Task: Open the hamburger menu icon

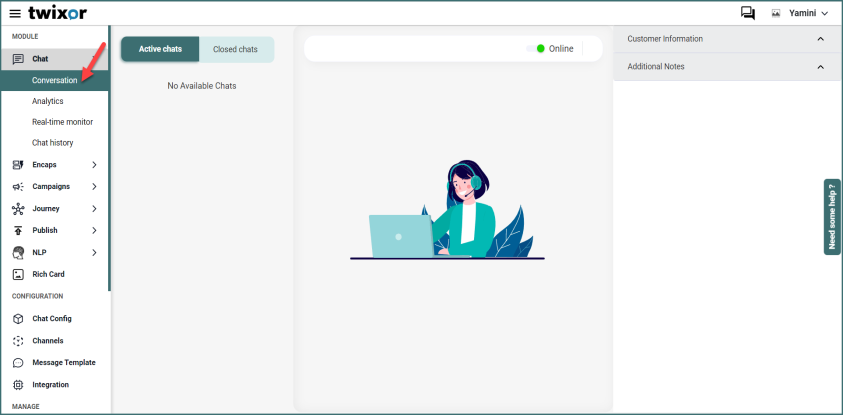Action: pyautogui.click(x=14, y=13)
